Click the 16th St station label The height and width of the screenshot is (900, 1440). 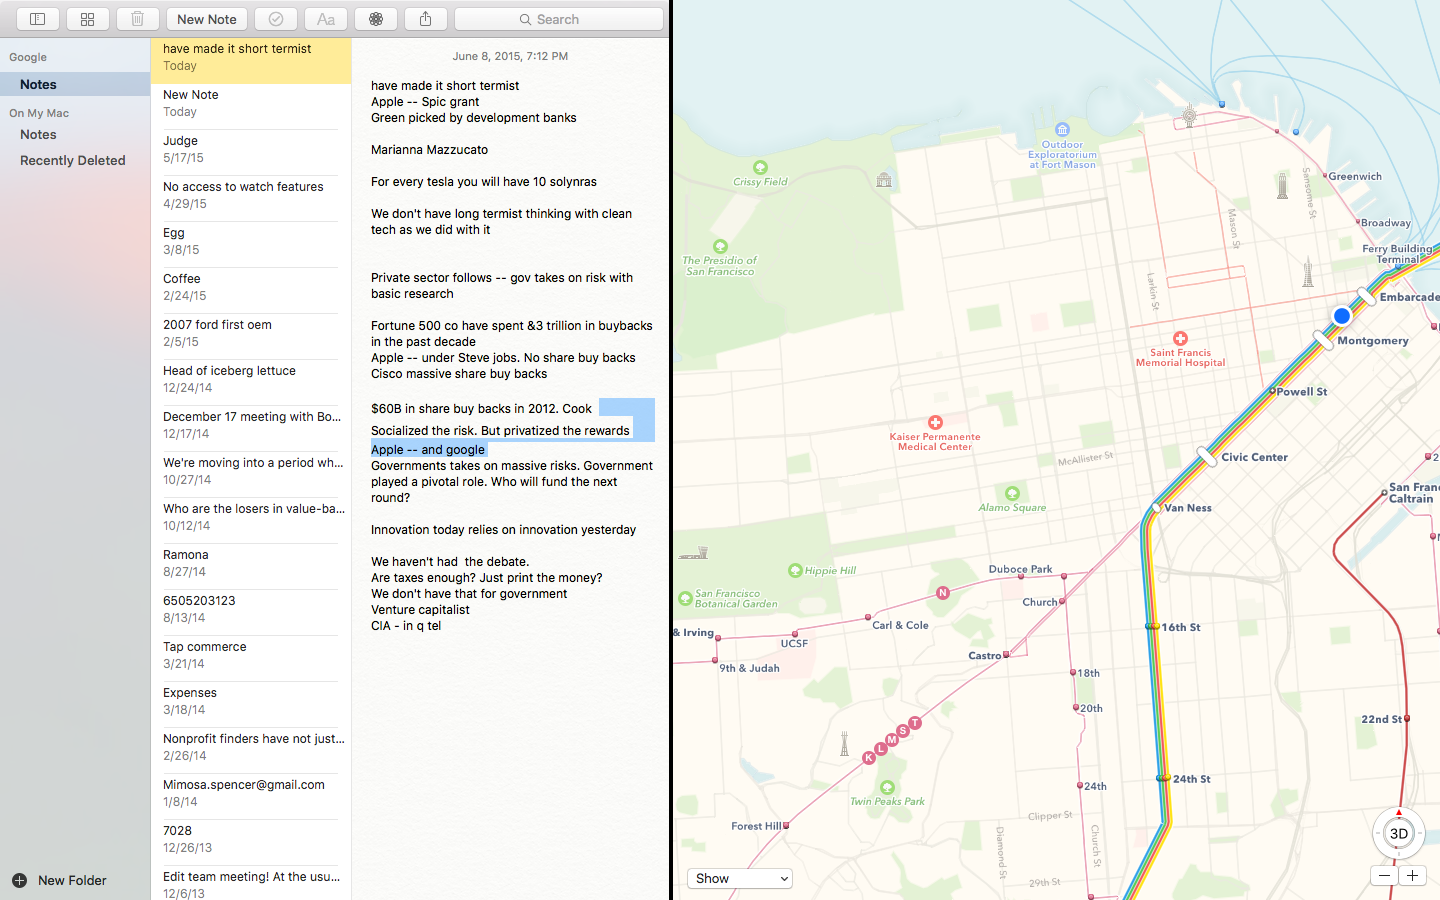point(1181,627)
